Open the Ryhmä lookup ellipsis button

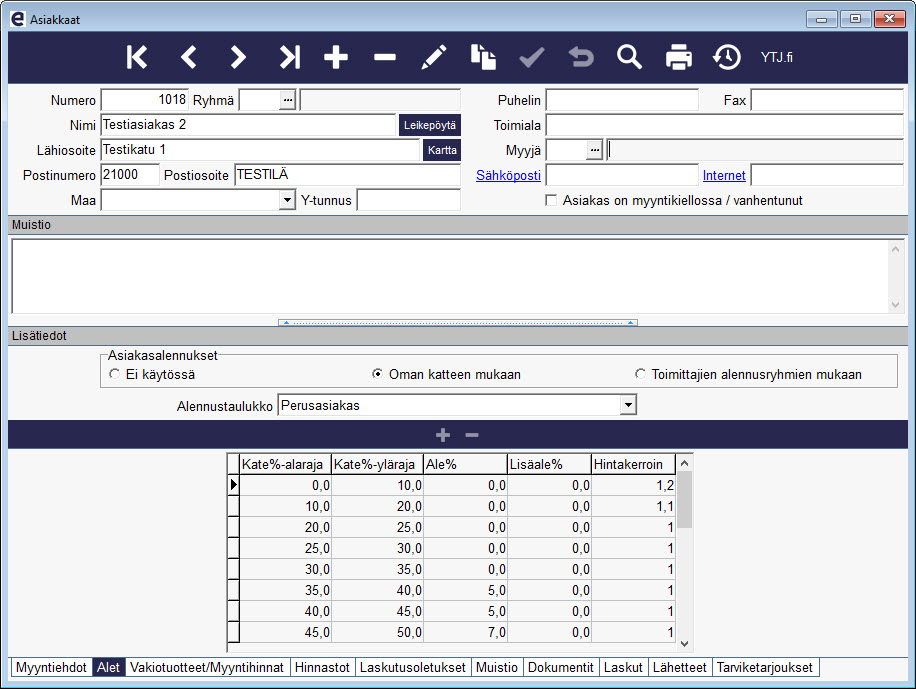(287, 101)
